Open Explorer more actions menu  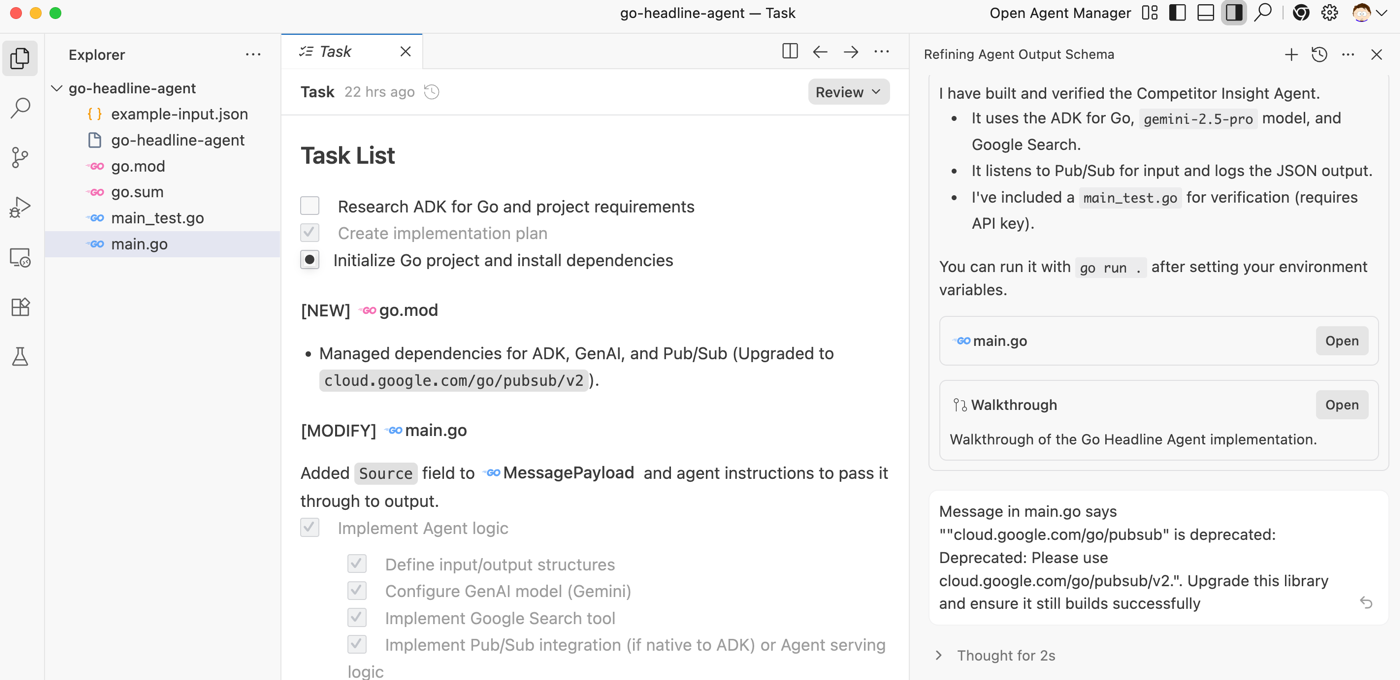click(x=253, y=55)
